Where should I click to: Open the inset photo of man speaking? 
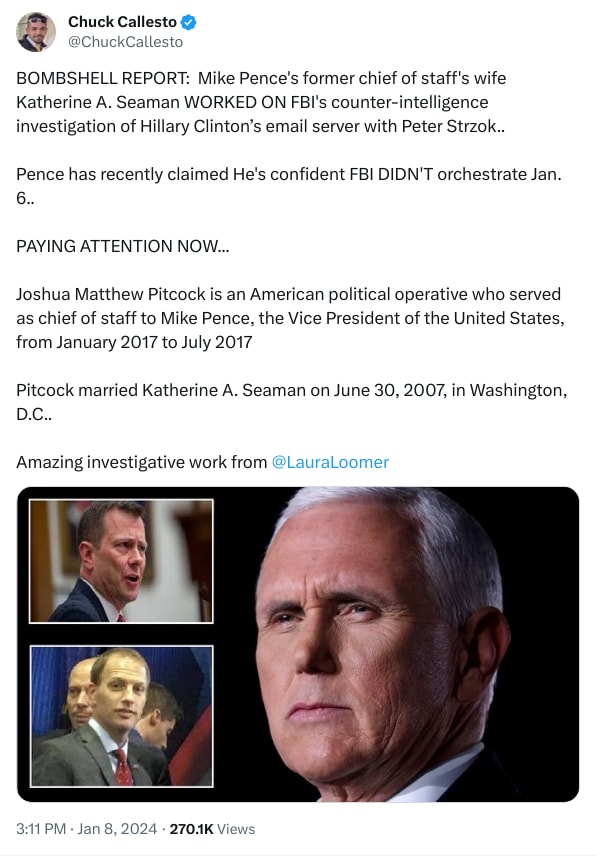pos(121,561)
